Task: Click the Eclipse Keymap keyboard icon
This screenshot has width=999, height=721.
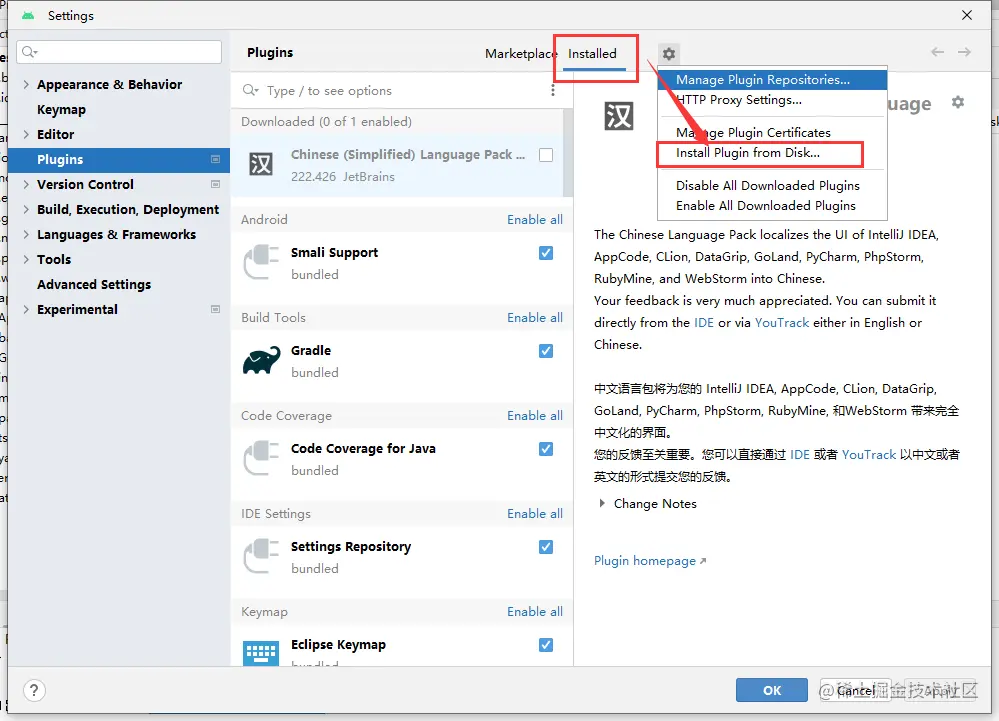Action: 261,653
